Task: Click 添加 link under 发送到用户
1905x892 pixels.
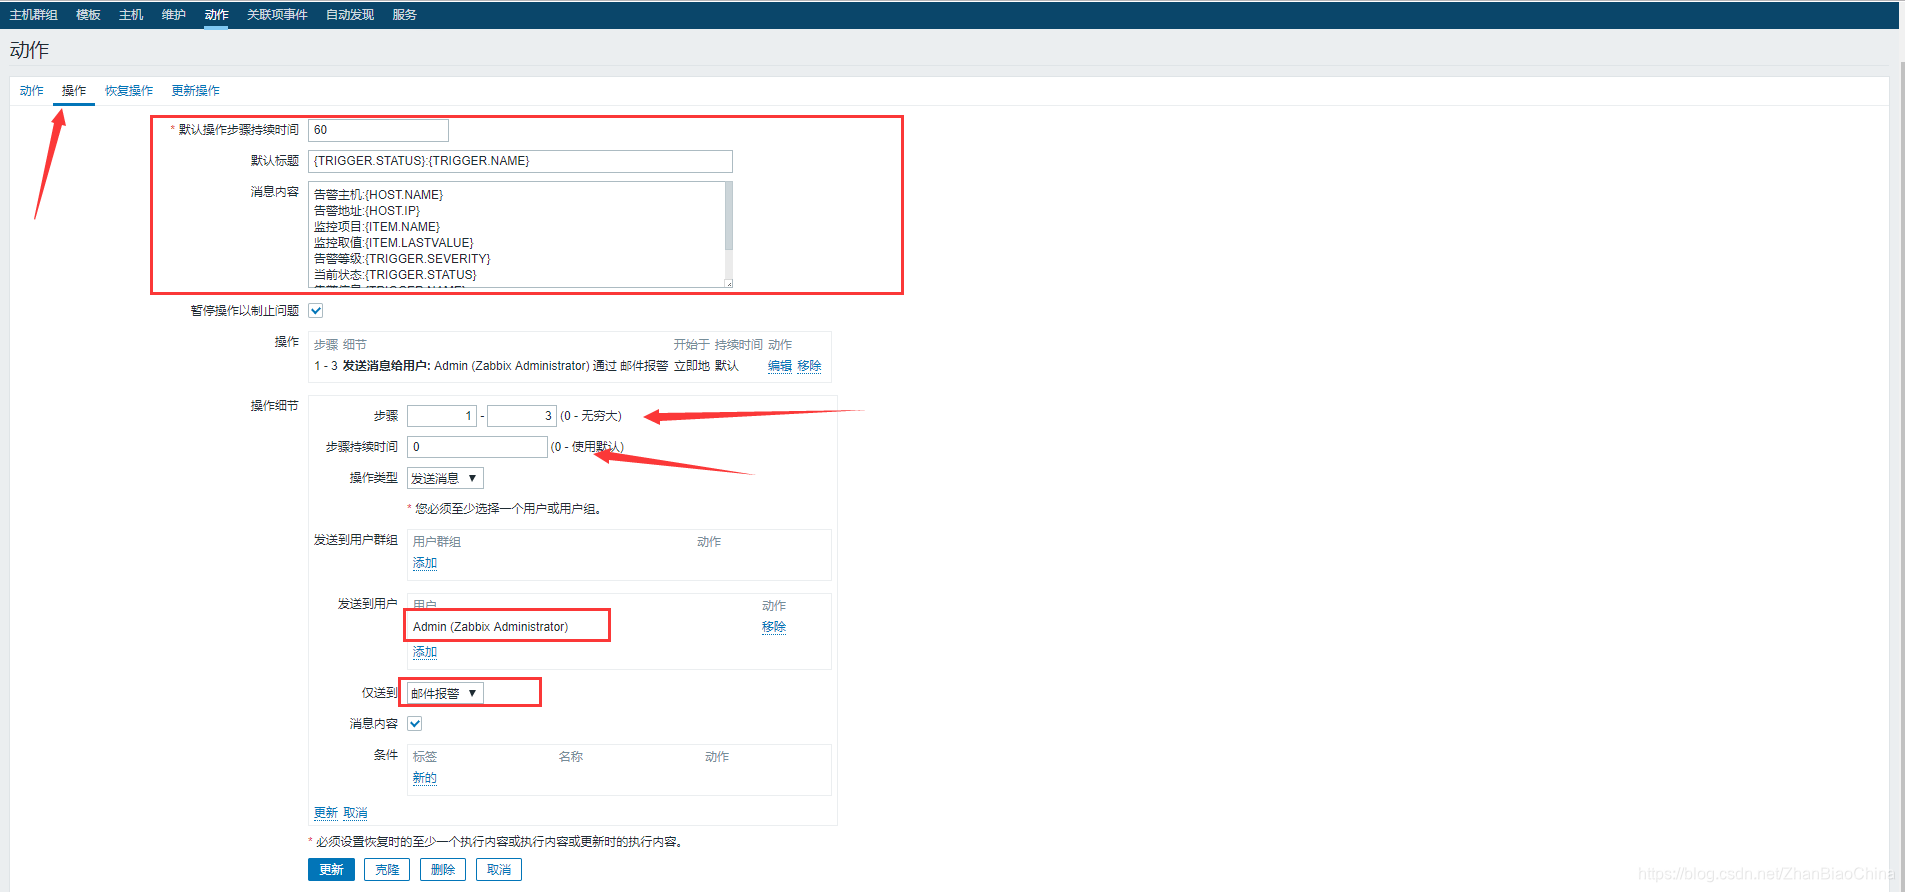Action: tap(425, 652)
